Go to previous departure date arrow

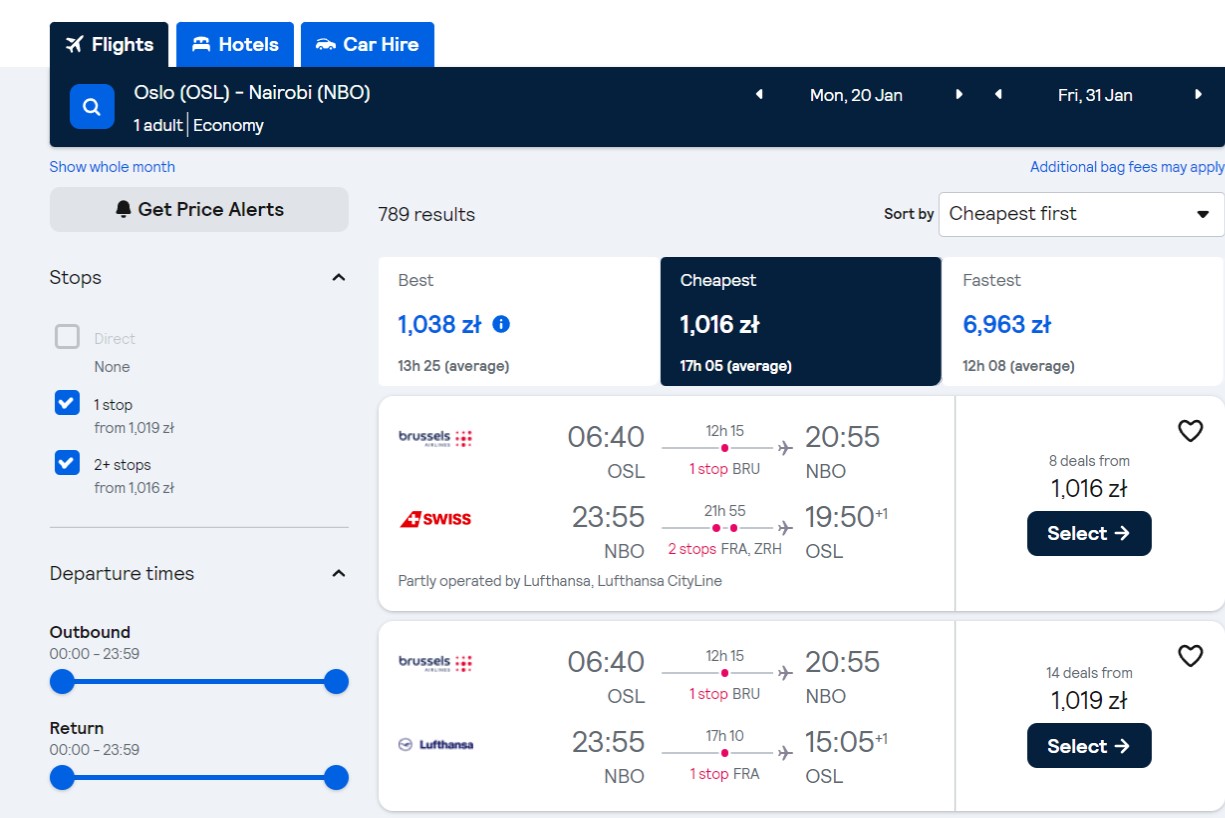tap(759, 95)
